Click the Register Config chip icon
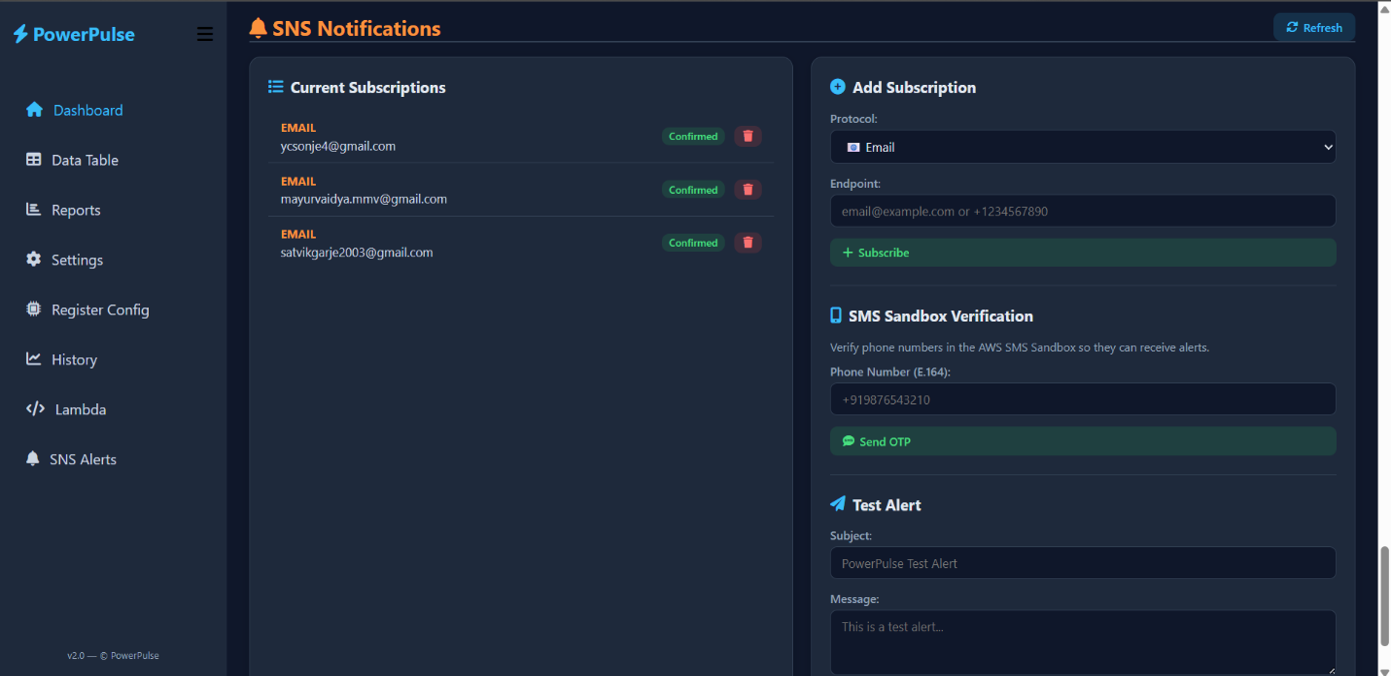The width and height of the screenshot is (1391, 676). pos(33,309)
